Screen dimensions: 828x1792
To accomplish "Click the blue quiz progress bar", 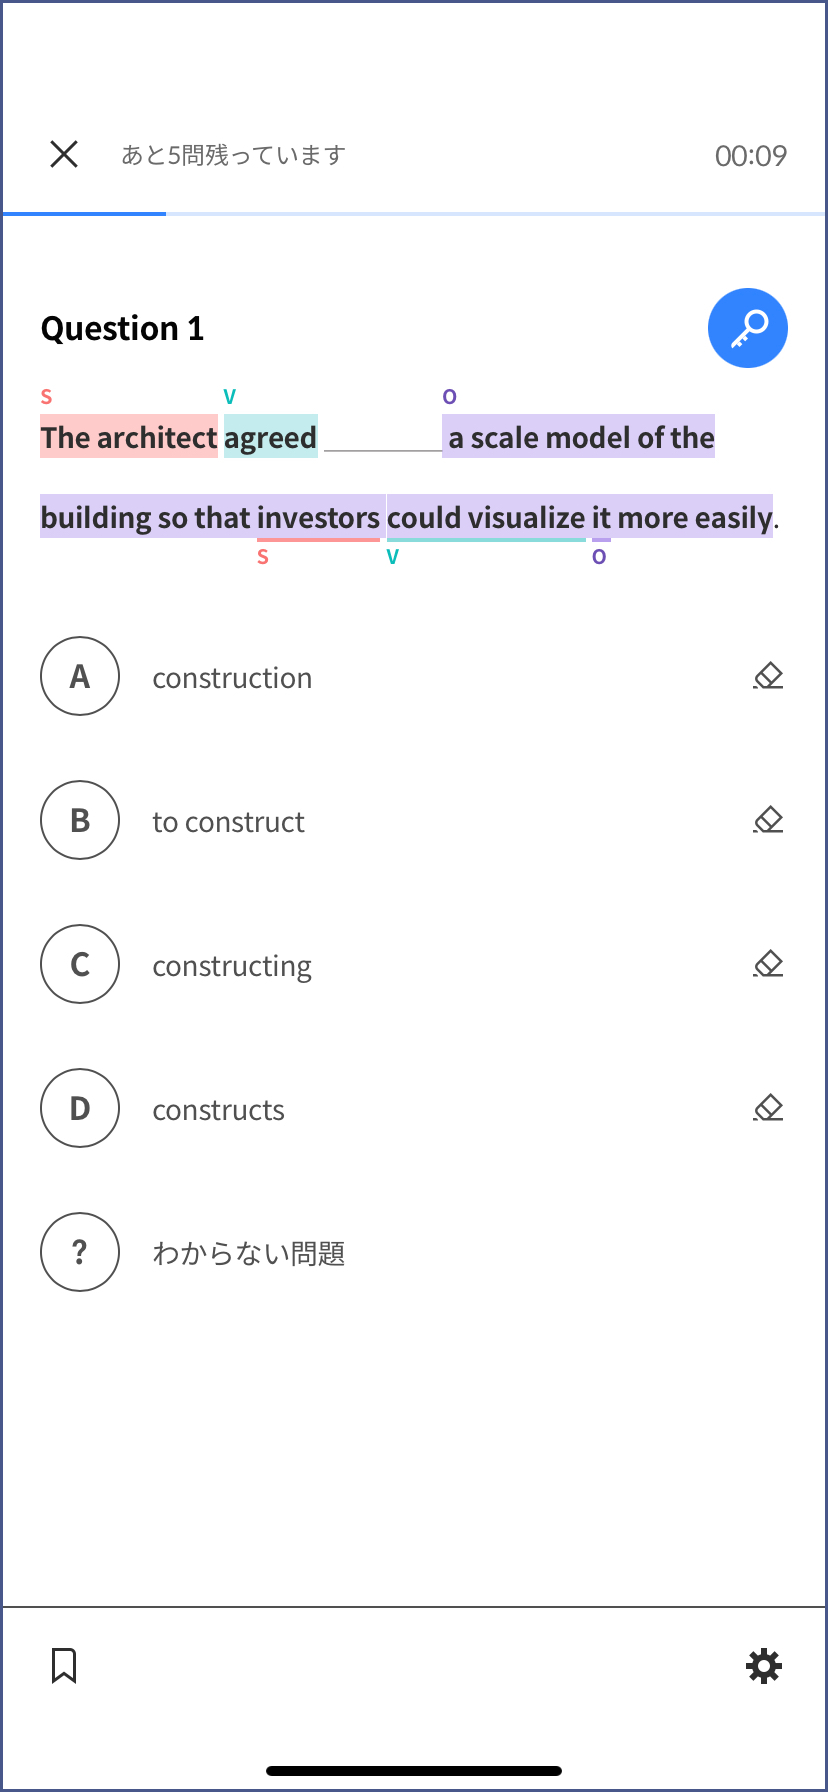I will pos(84,213).
